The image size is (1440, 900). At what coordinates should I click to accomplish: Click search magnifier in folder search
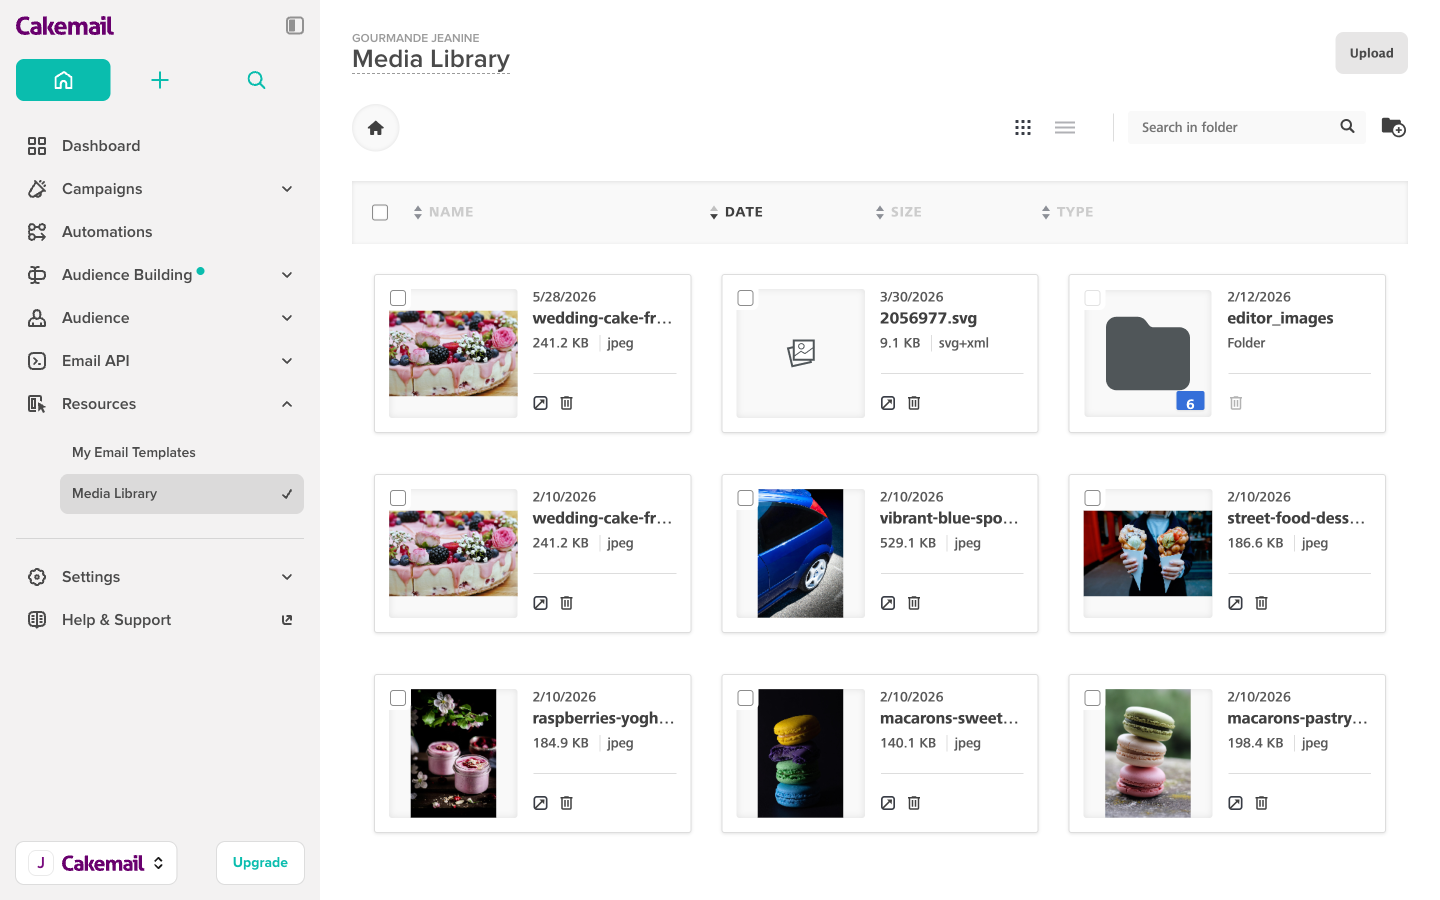point(1347,127)
